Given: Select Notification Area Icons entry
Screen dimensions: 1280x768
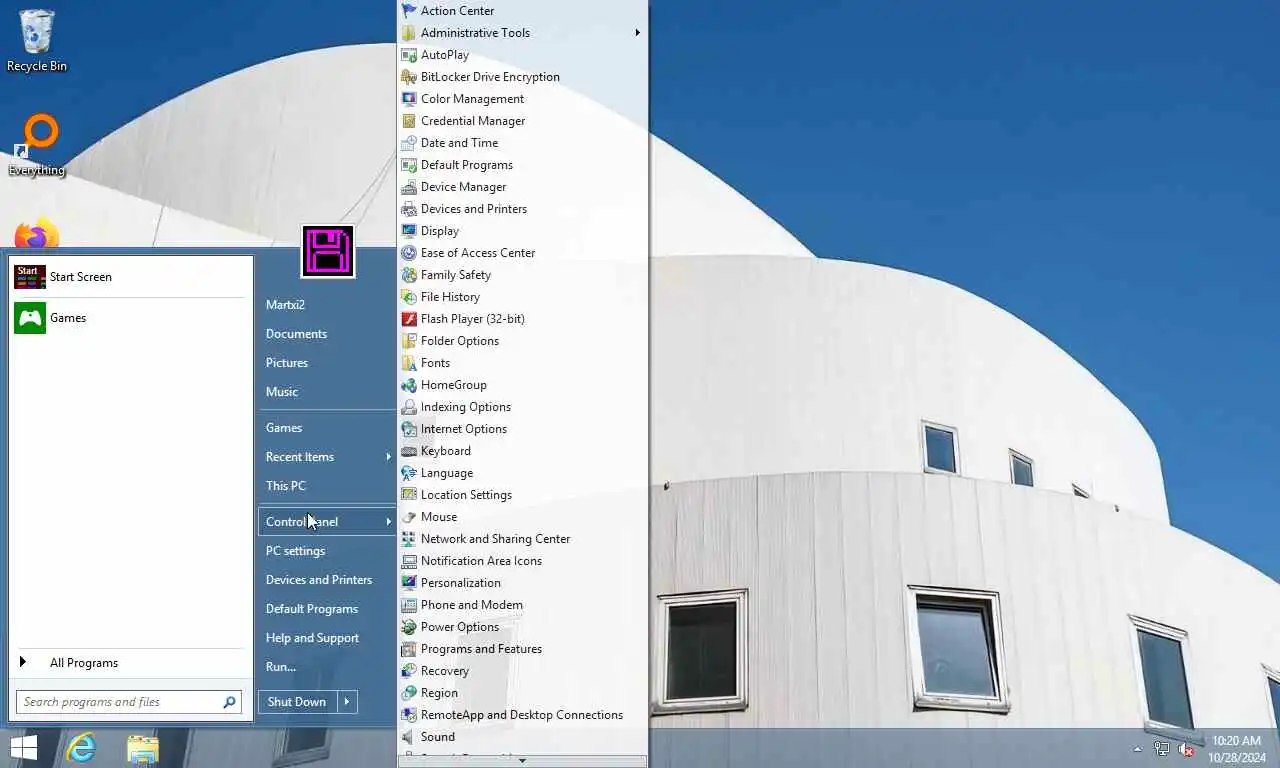Looking at the screenshot, I should [x=481, y=561].
